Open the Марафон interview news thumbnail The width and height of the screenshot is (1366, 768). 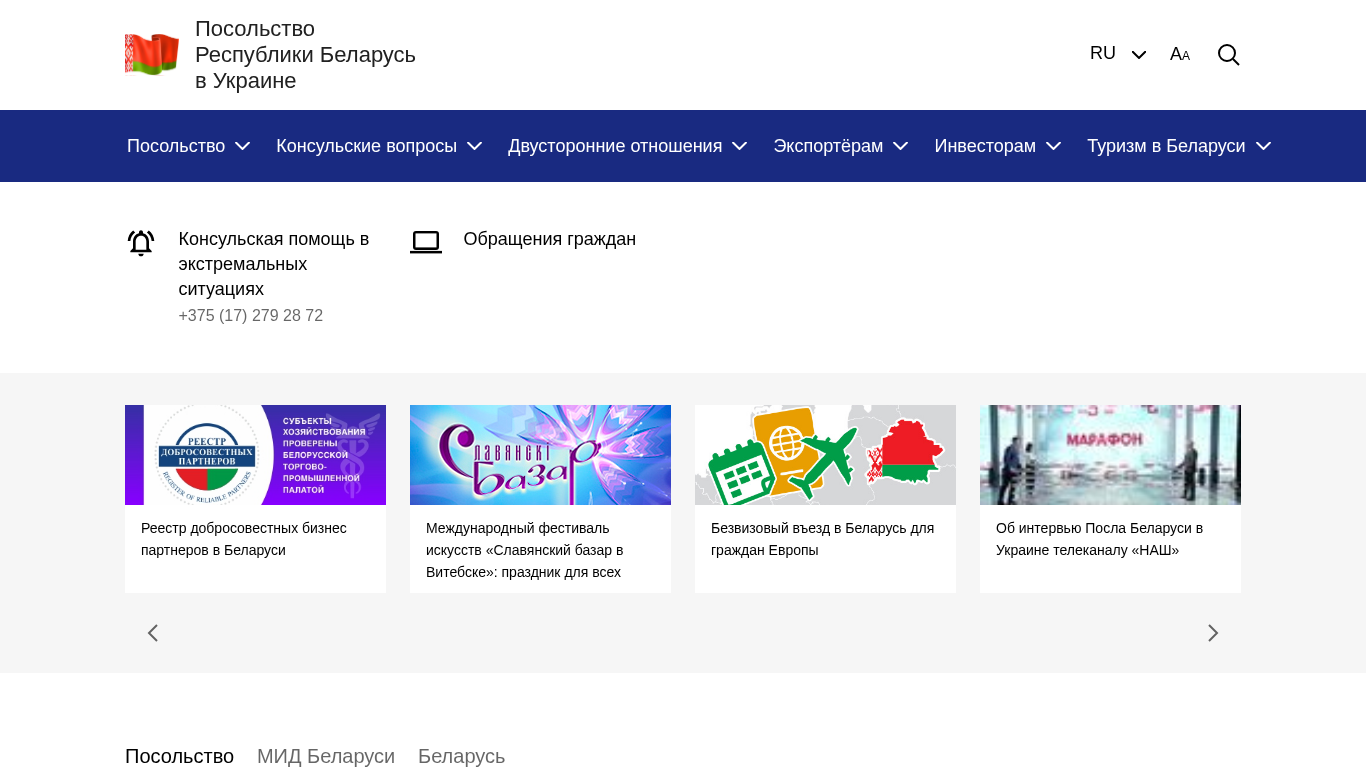pyautogui.click(x=1110, y=455)
